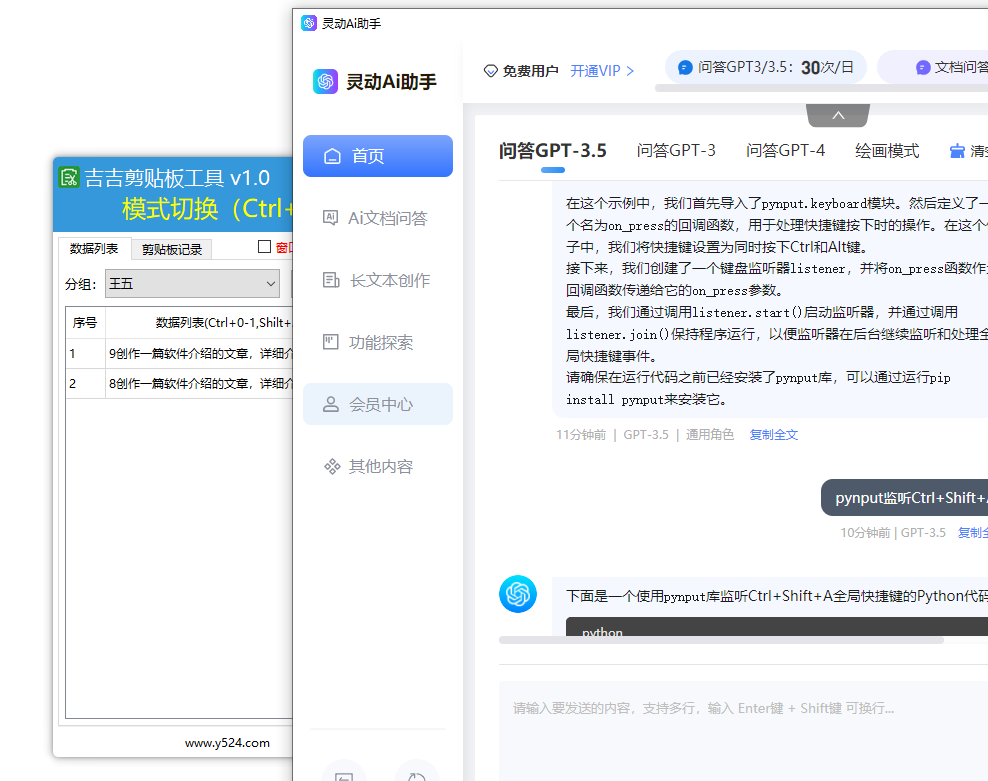Click the pynput监听Ctrl+Shift message bubble
The height and width of the screenshot is (781, 988).
point(904,497)
